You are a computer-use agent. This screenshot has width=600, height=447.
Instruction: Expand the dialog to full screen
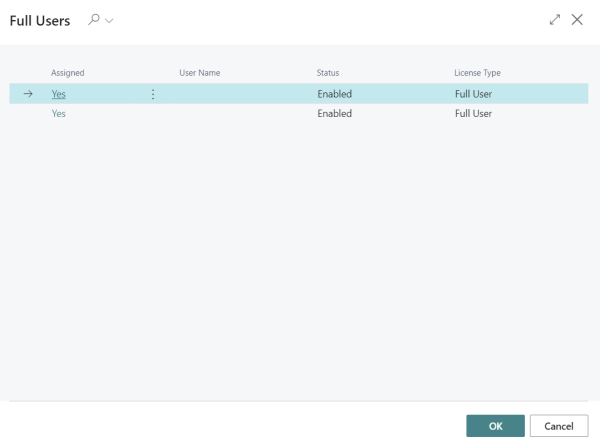(555, 20)
